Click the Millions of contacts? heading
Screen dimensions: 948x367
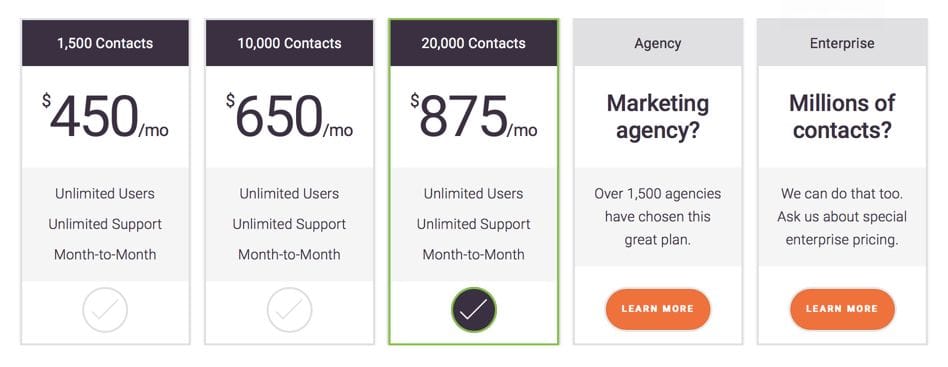(x=842, y=116)
